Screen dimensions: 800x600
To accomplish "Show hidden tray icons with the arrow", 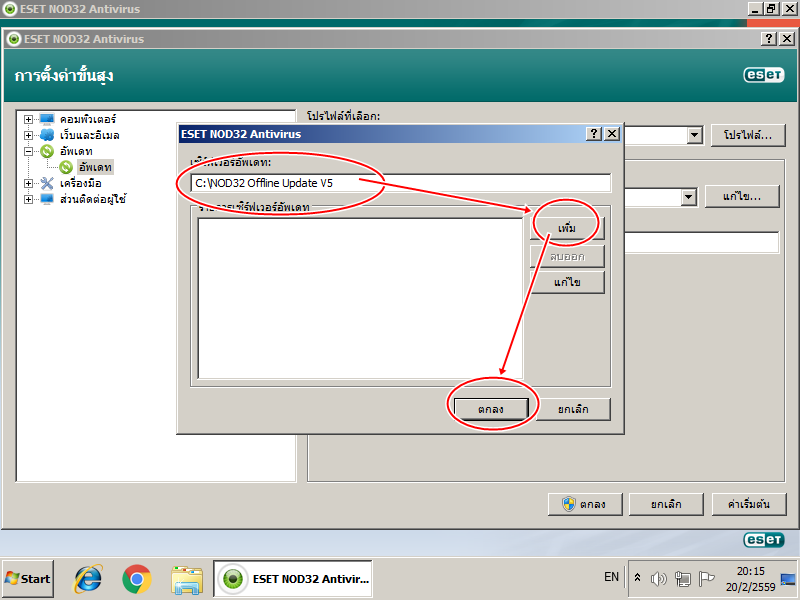I will pyautogui.click(x=637, y=578).
